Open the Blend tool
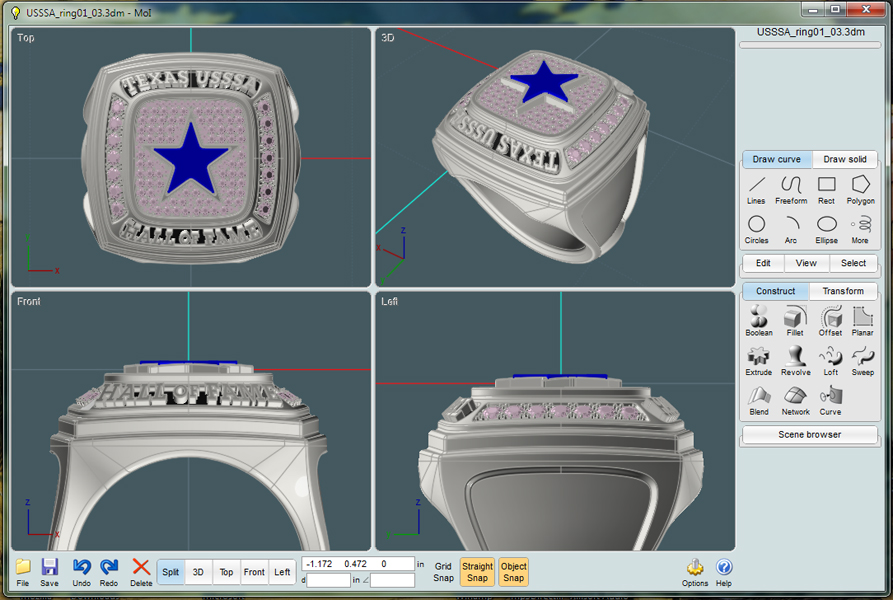This screenshot has height=600, width=893. click(x=759, y=401)
